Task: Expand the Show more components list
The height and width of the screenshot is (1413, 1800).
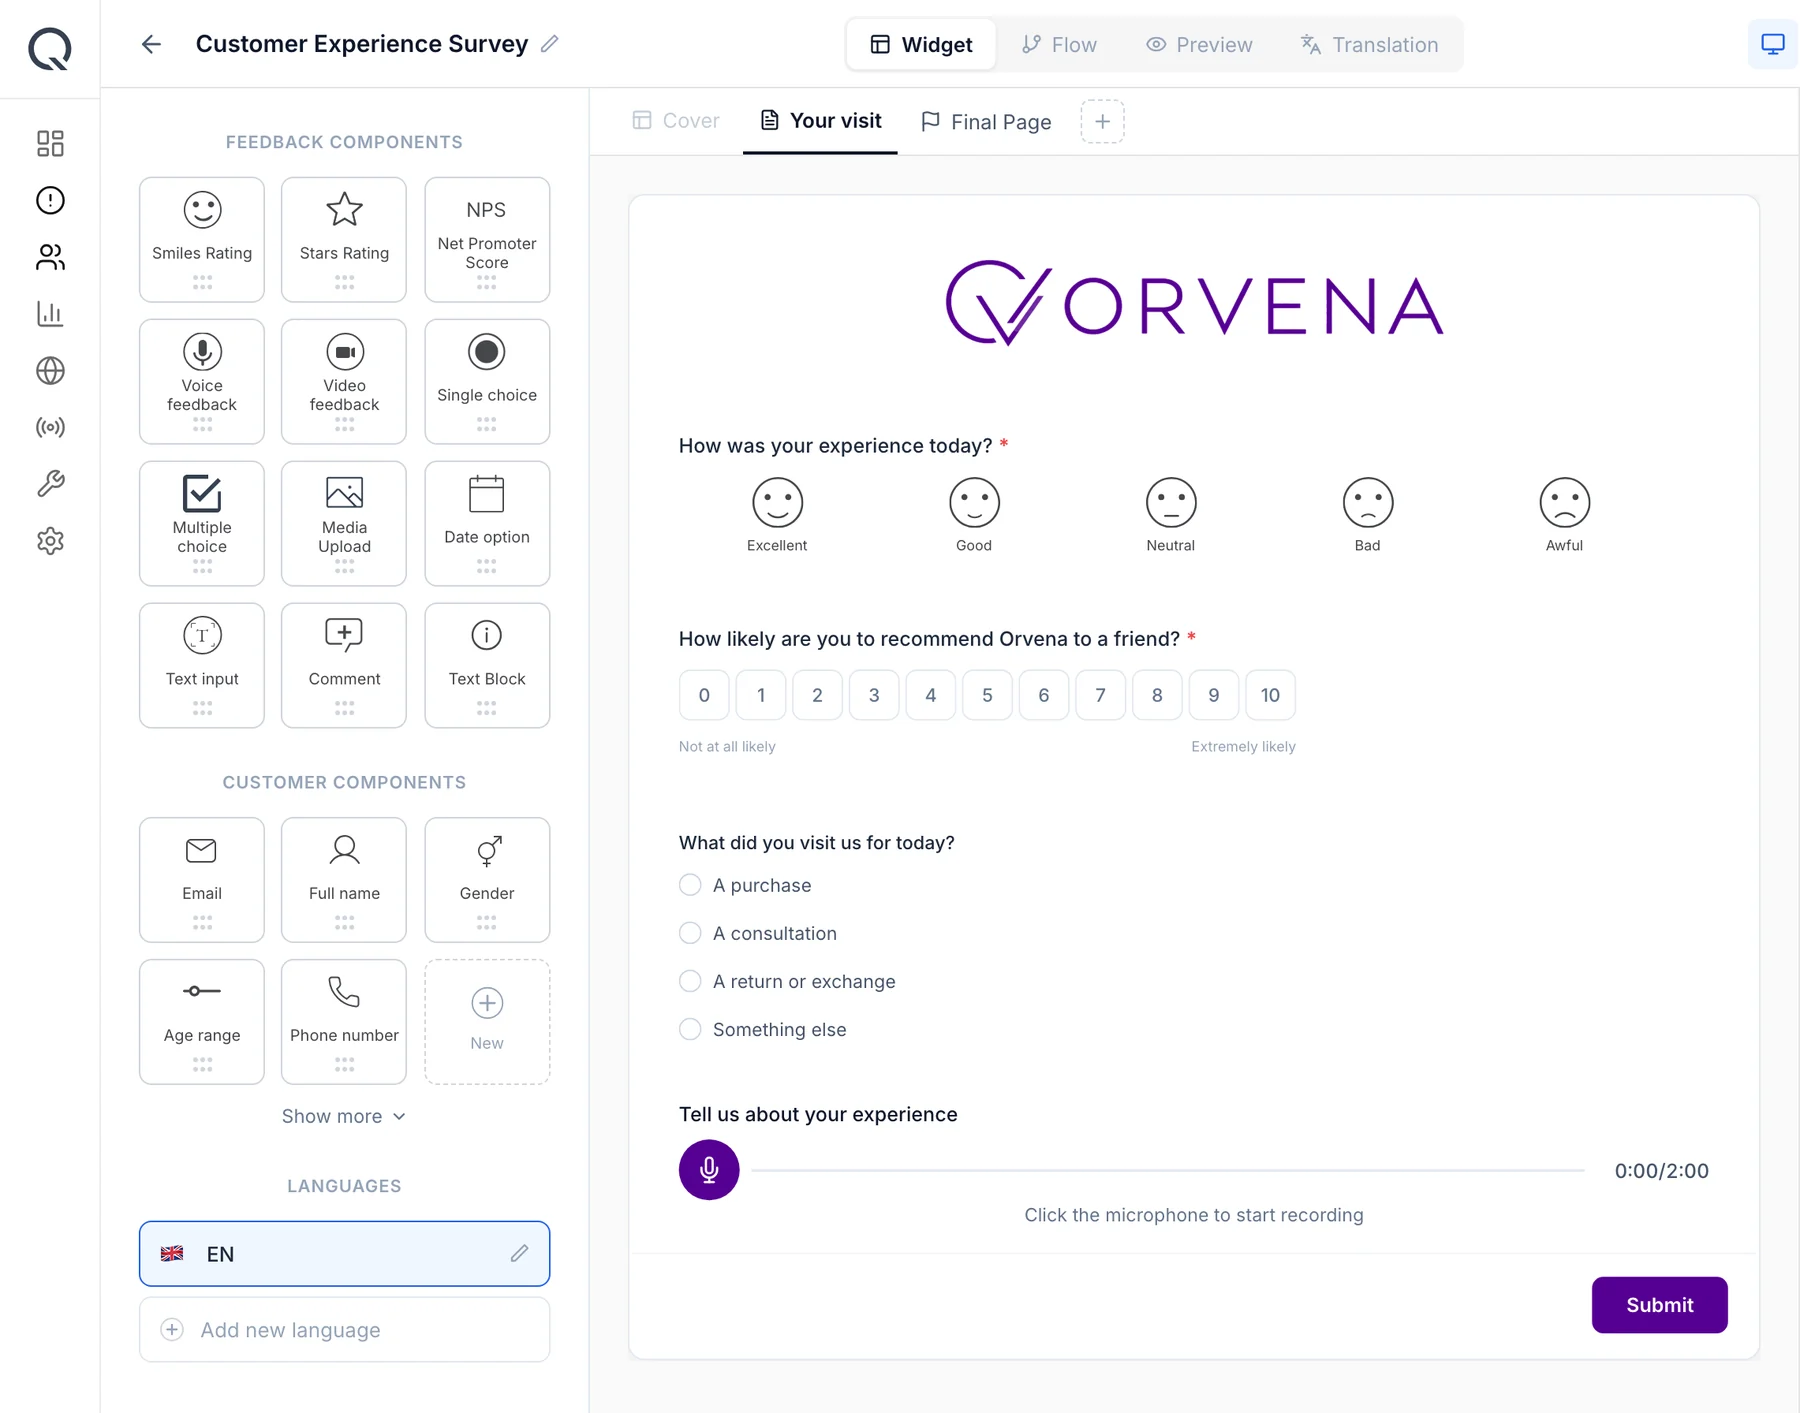Action: [344, 1116]
